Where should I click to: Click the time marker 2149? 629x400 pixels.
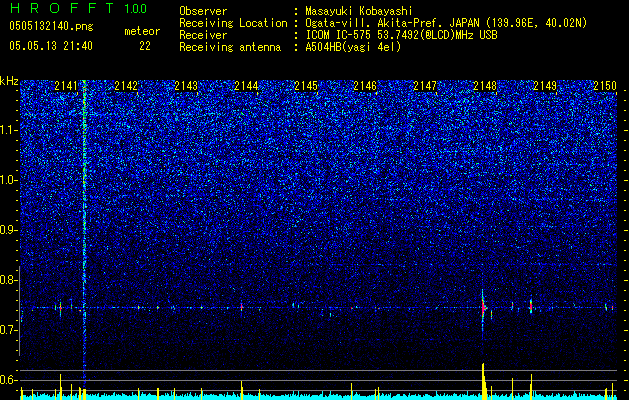coord(545,86)
